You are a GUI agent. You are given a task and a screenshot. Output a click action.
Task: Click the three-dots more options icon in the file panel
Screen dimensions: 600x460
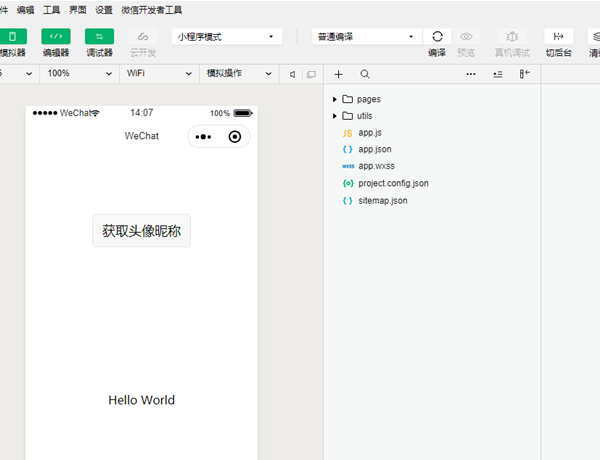[471, 74]
